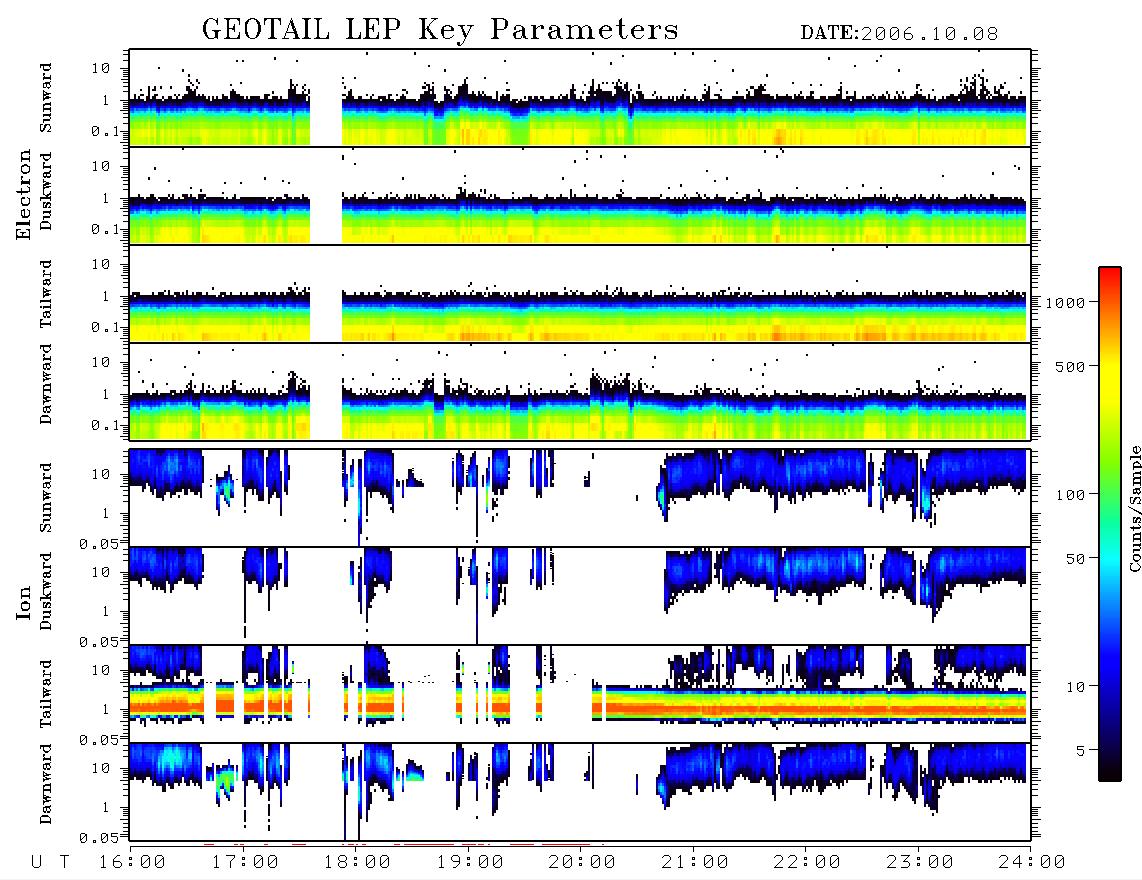The height and width of the screenshot is (880, 1142).
Task: Select the Ion Tailward panel label
Action: pyautogui.click(x=46, y=694)
